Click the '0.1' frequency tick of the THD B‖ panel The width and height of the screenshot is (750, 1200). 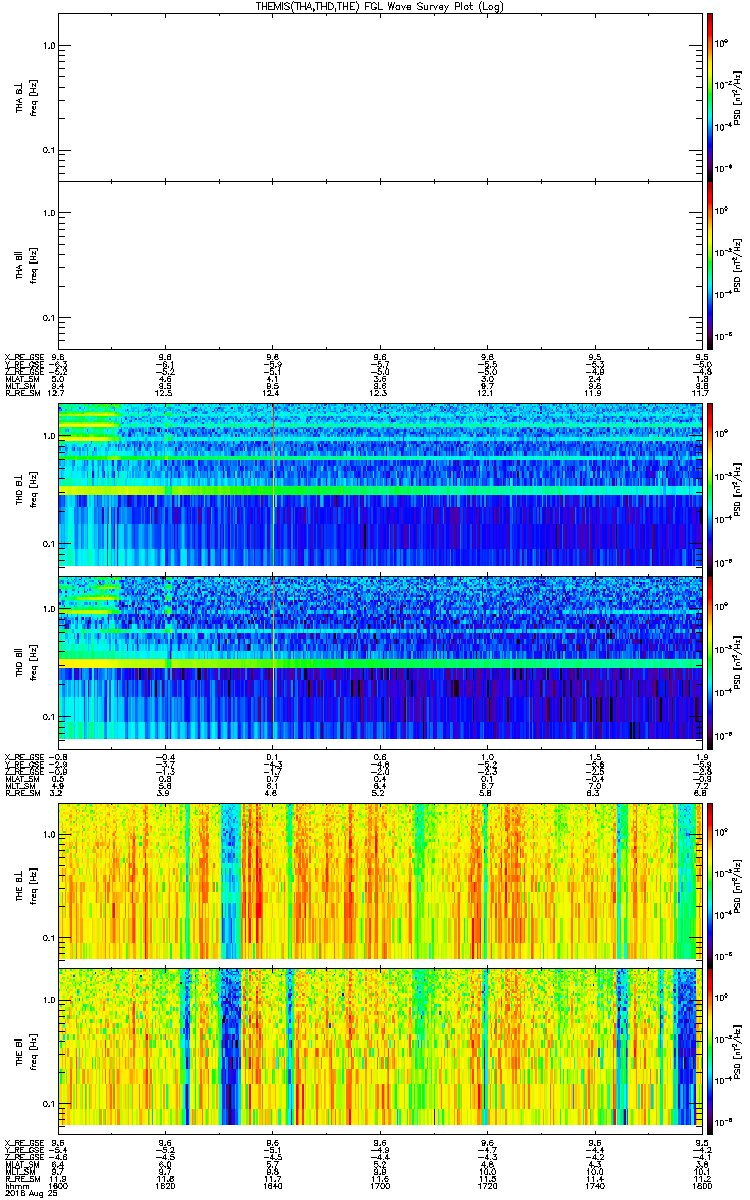click(48, 717)
